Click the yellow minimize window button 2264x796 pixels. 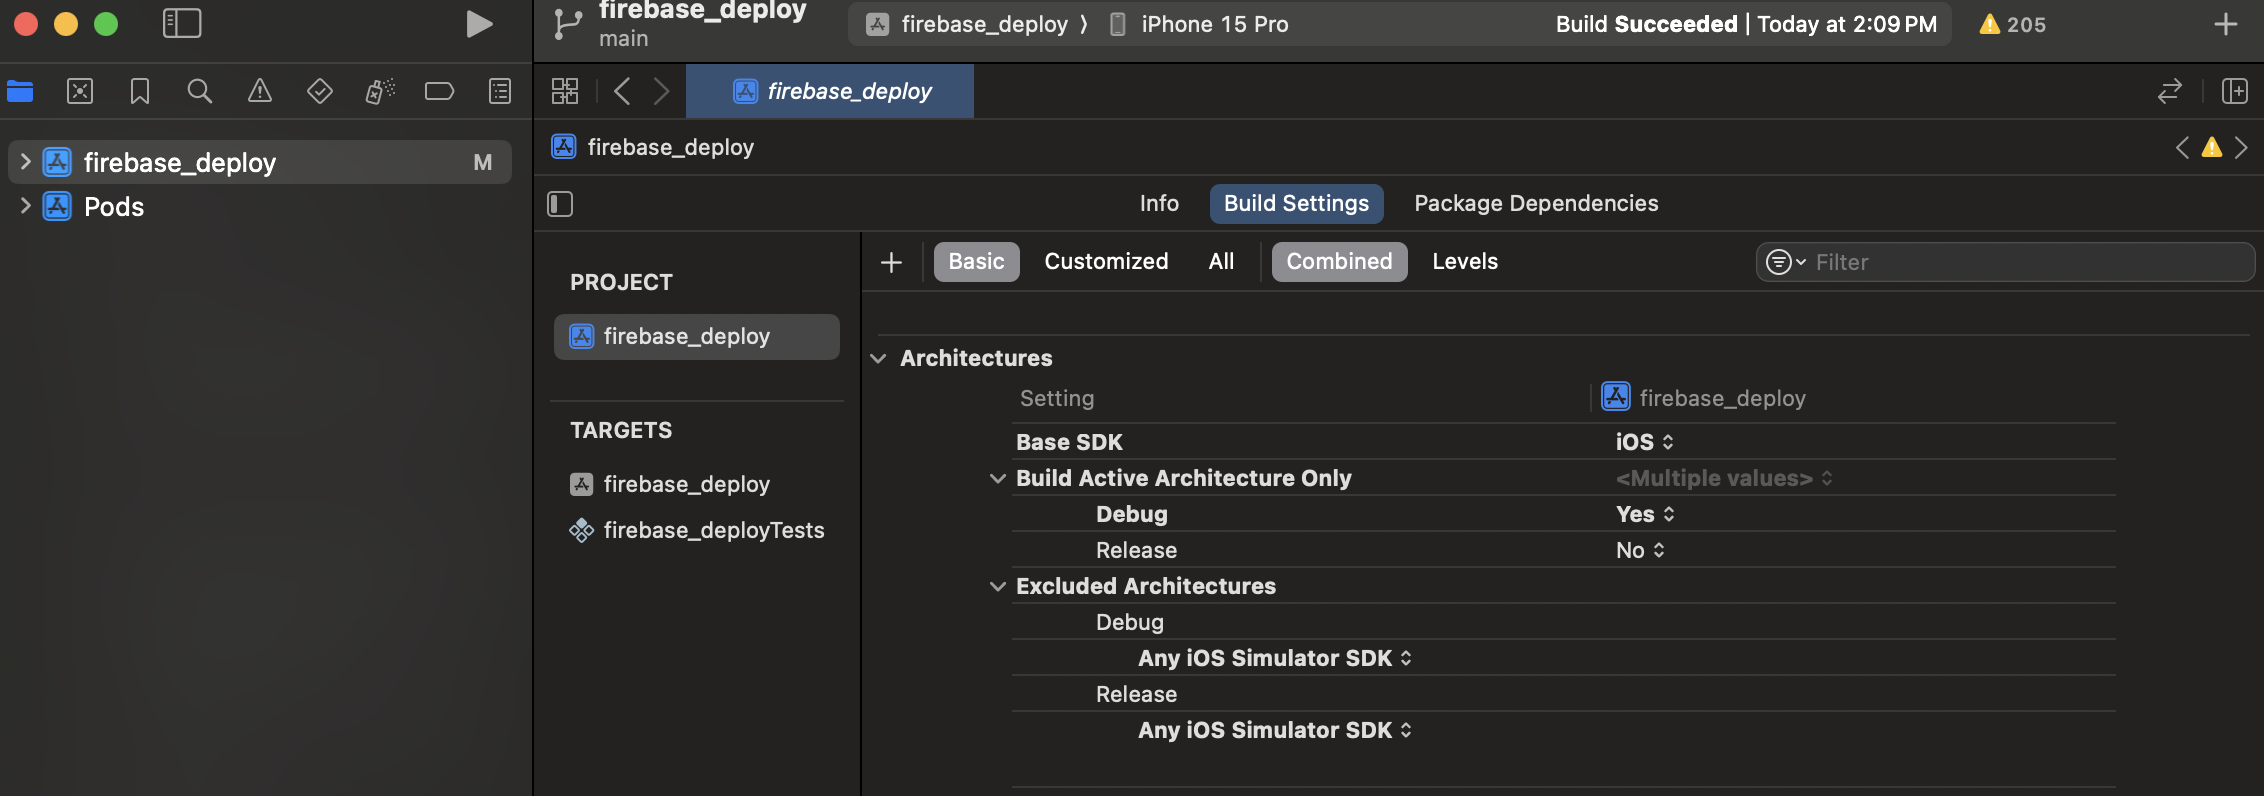click(x=66, y=24)
